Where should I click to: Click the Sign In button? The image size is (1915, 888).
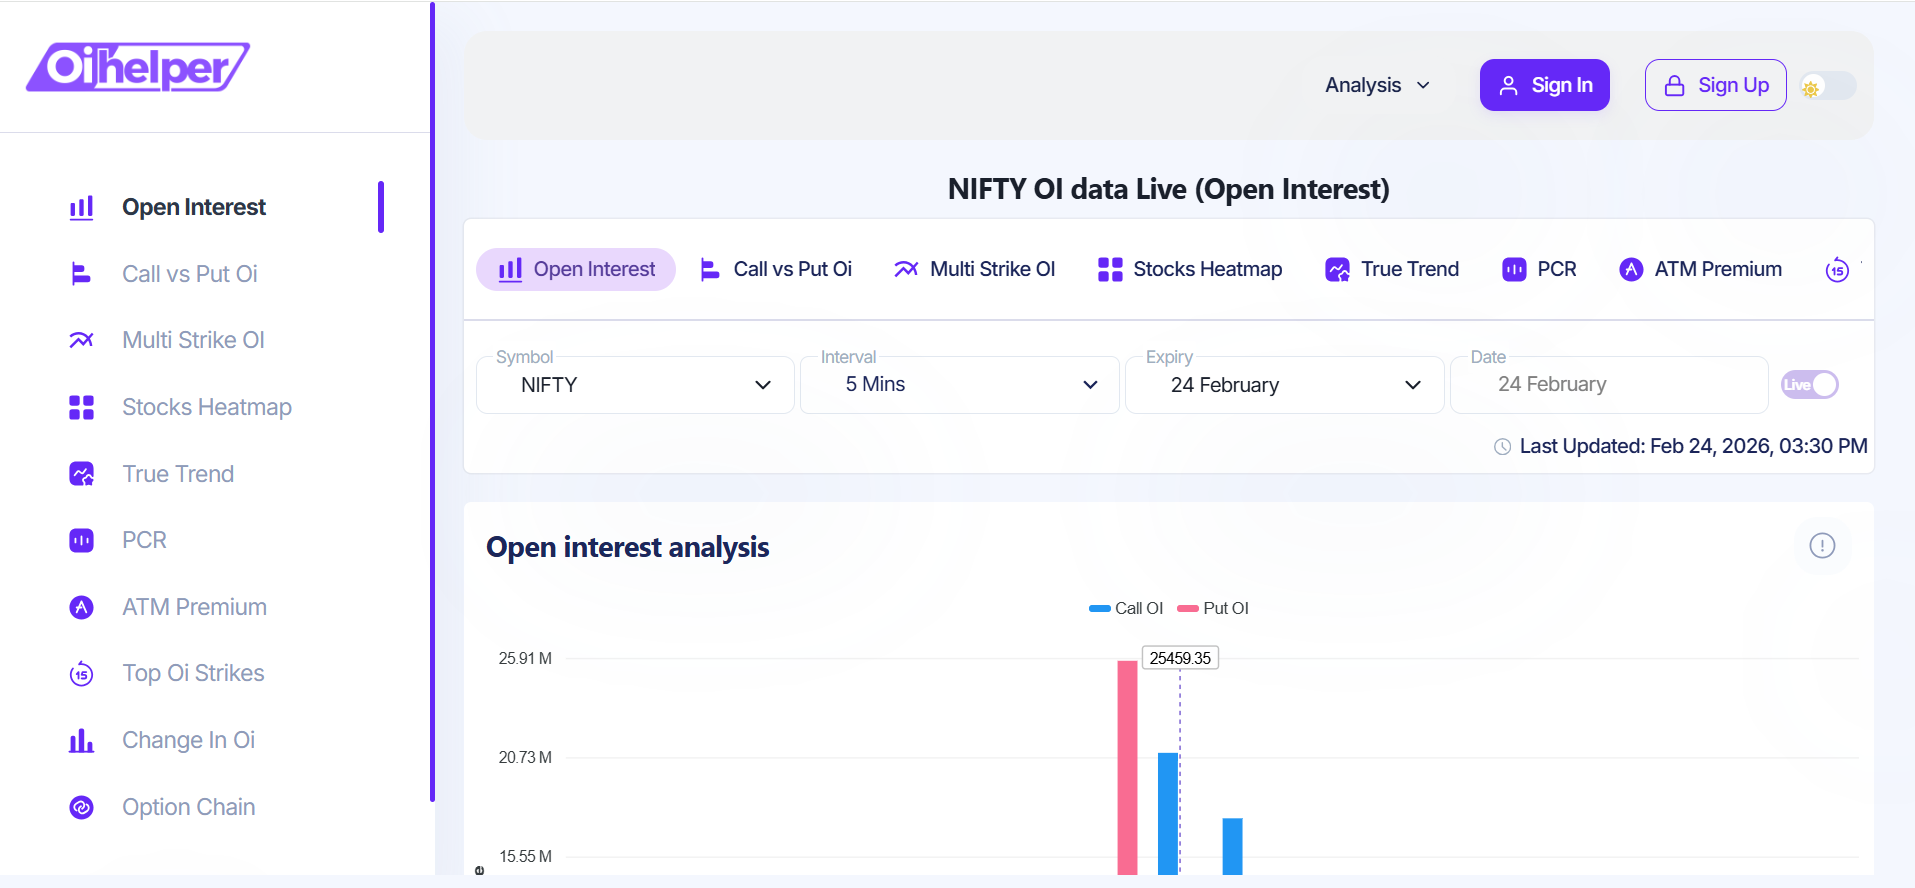coord(1544,85)
